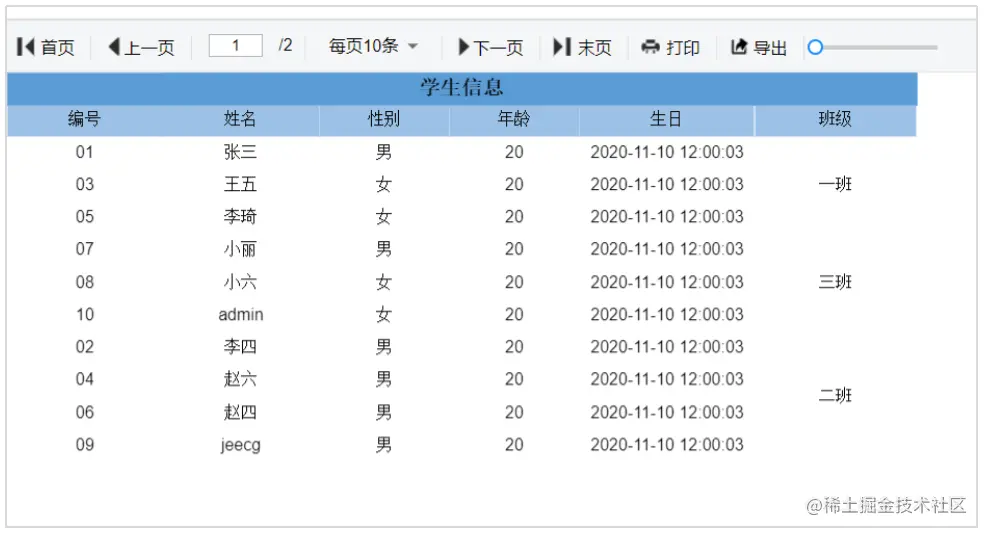Click the birthday cell in 张三's row
The height and width of the screenshot is (533, 984).
pyautogui.click(x=667, y=152)
